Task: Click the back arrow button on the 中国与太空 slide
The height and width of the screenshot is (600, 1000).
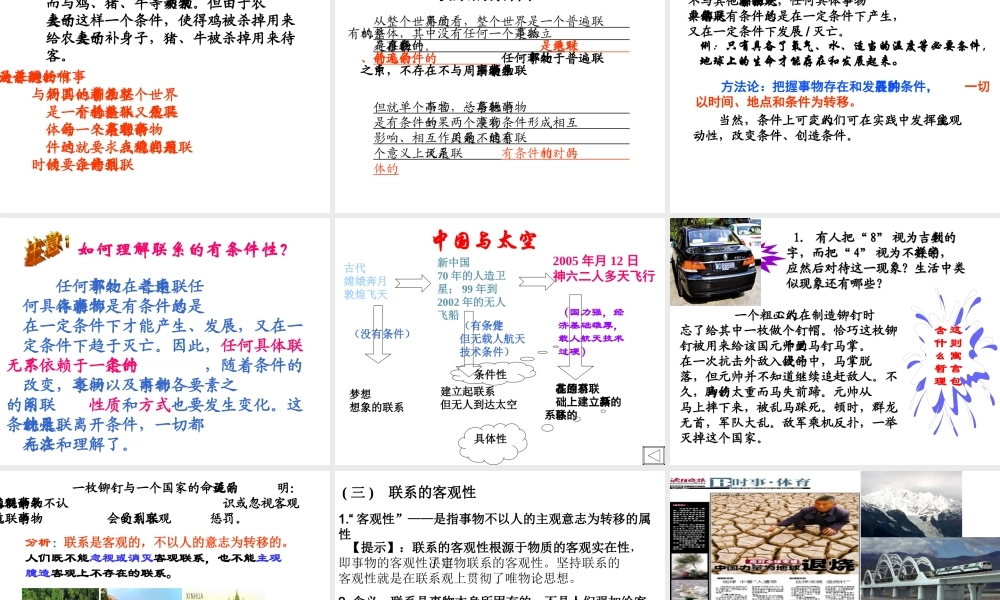Action: tap(653, 455)
